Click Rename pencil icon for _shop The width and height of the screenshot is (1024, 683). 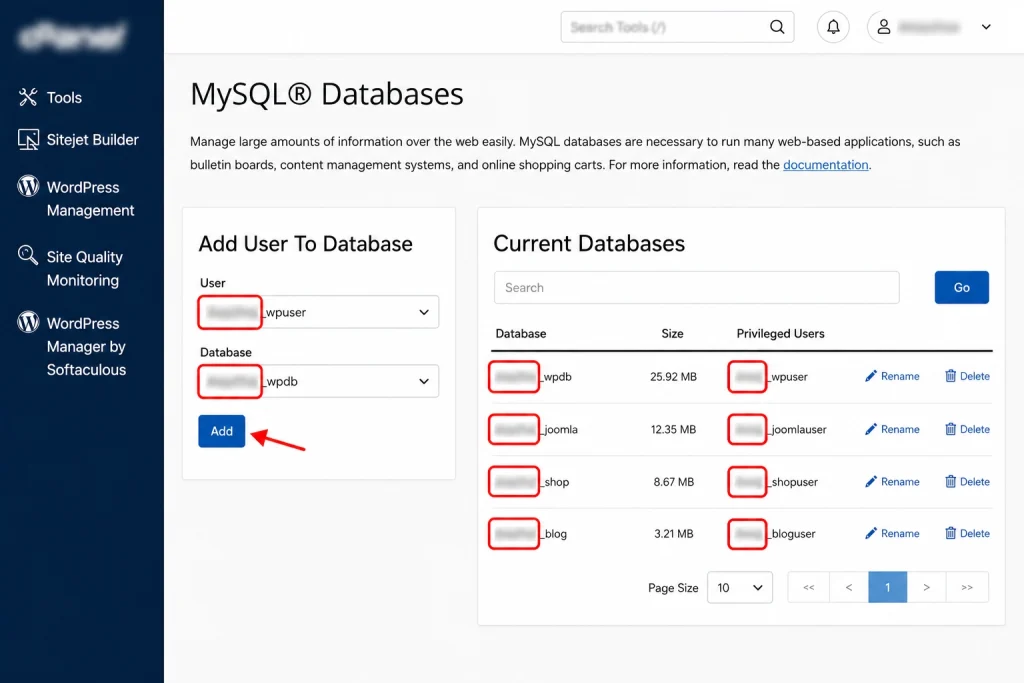[x=871, y=482]
